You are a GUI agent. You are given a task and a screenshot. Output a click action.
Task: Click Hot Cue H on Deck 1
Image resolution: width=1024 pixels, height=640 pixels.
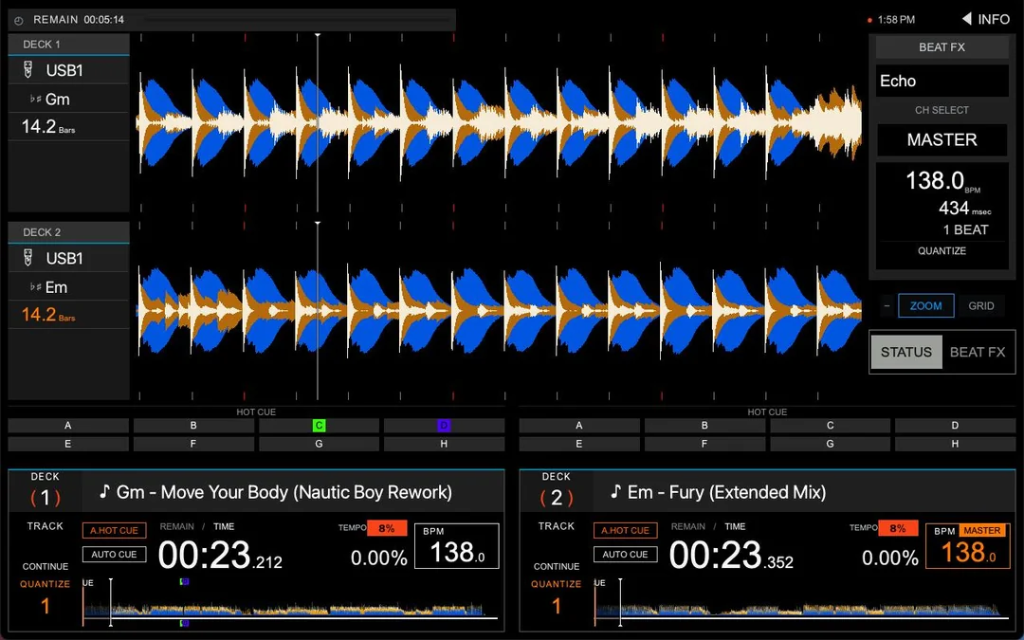444,444
